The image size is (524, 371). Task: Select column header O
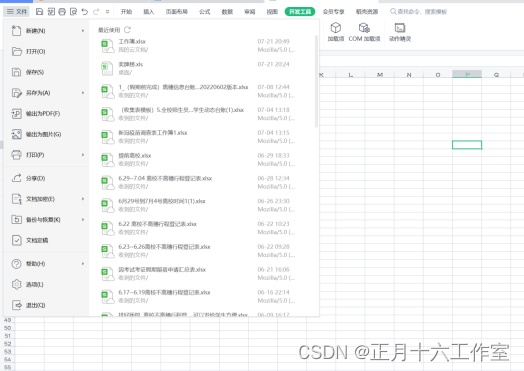(438, 75)
